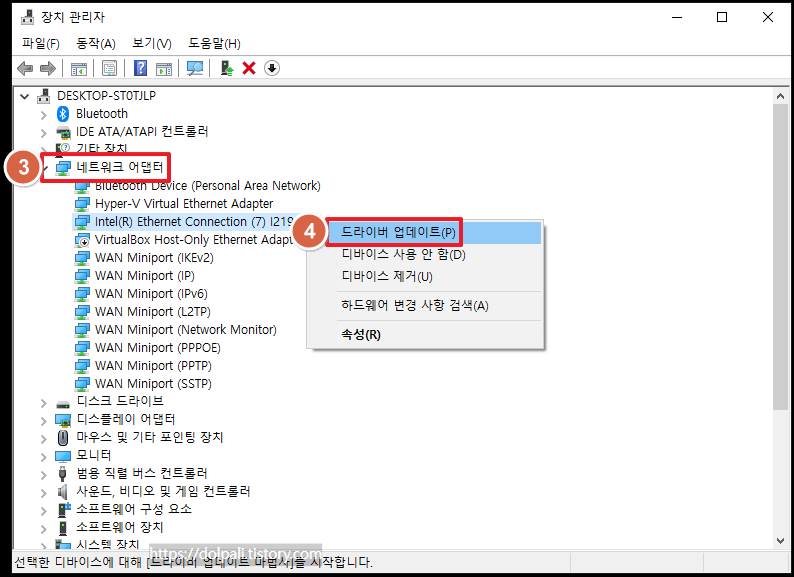This screenshot has width=794, height=577.
Task: Click the Back arrow toolbar icon
Action: pos(25,68)
